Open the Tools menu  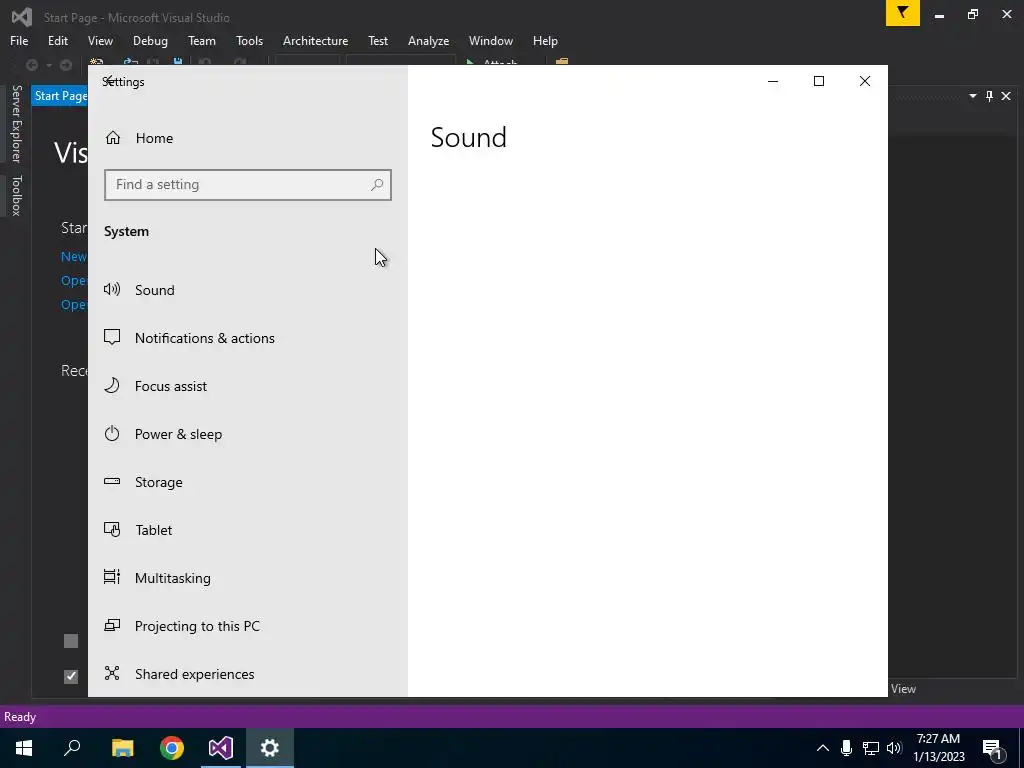[249, 40]
